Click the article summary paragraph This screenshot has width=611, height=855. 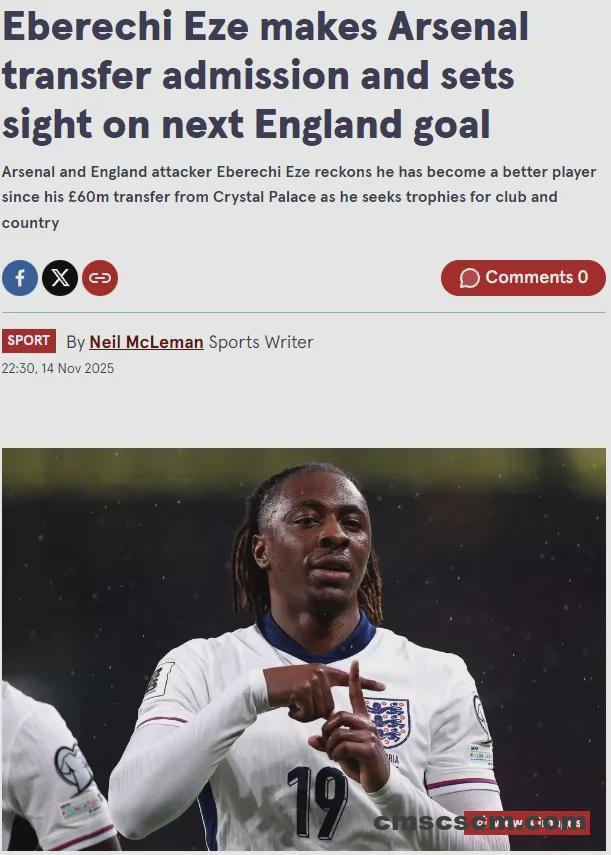click(x=299, y=197)
